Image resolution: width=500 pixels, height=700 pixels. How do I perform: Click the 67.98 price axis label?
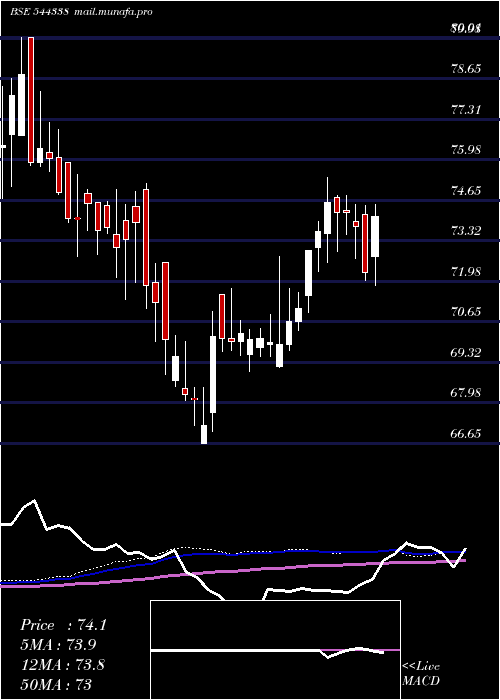click(466, 393)
